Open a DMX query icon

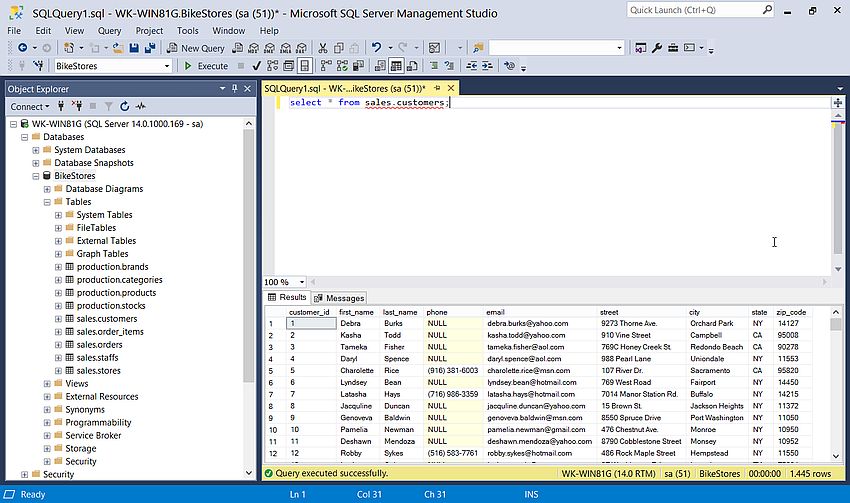[x=269, y=48]
